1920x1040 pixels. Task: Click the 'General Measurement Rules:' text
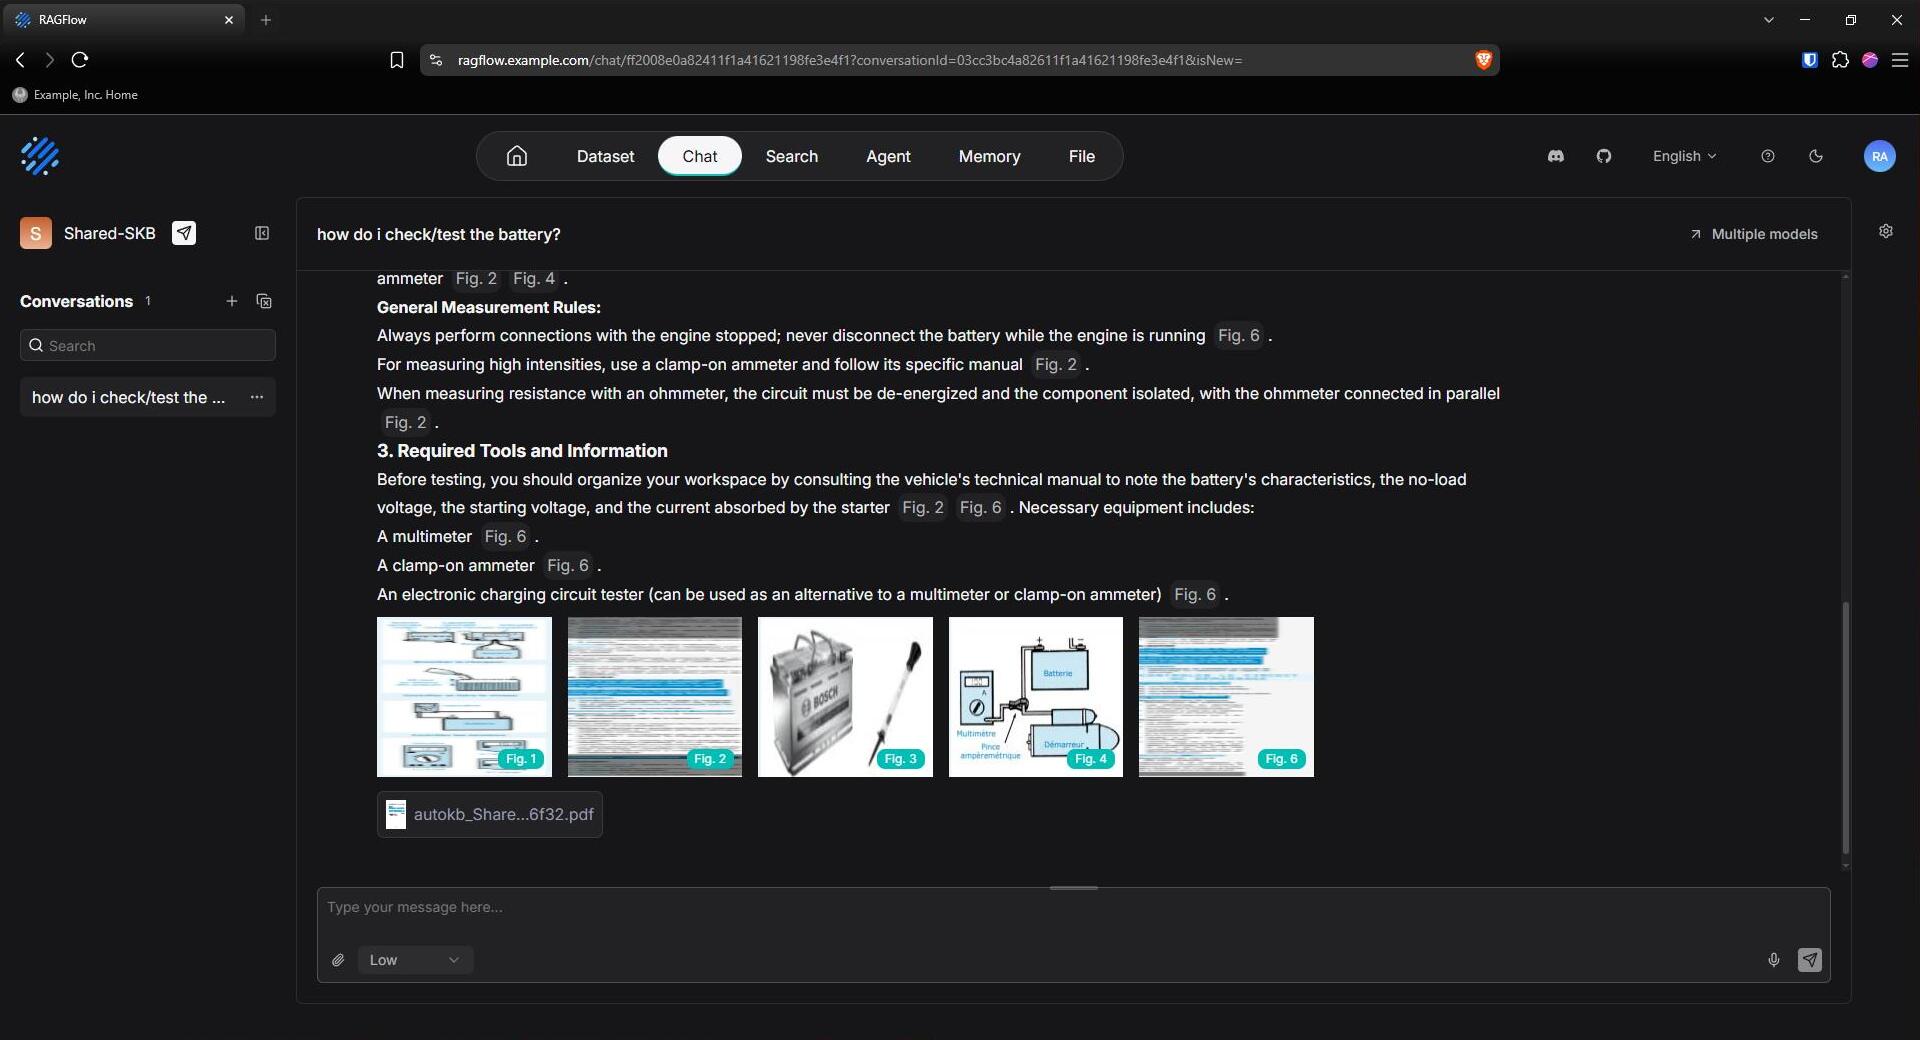(x=489, y=308)
